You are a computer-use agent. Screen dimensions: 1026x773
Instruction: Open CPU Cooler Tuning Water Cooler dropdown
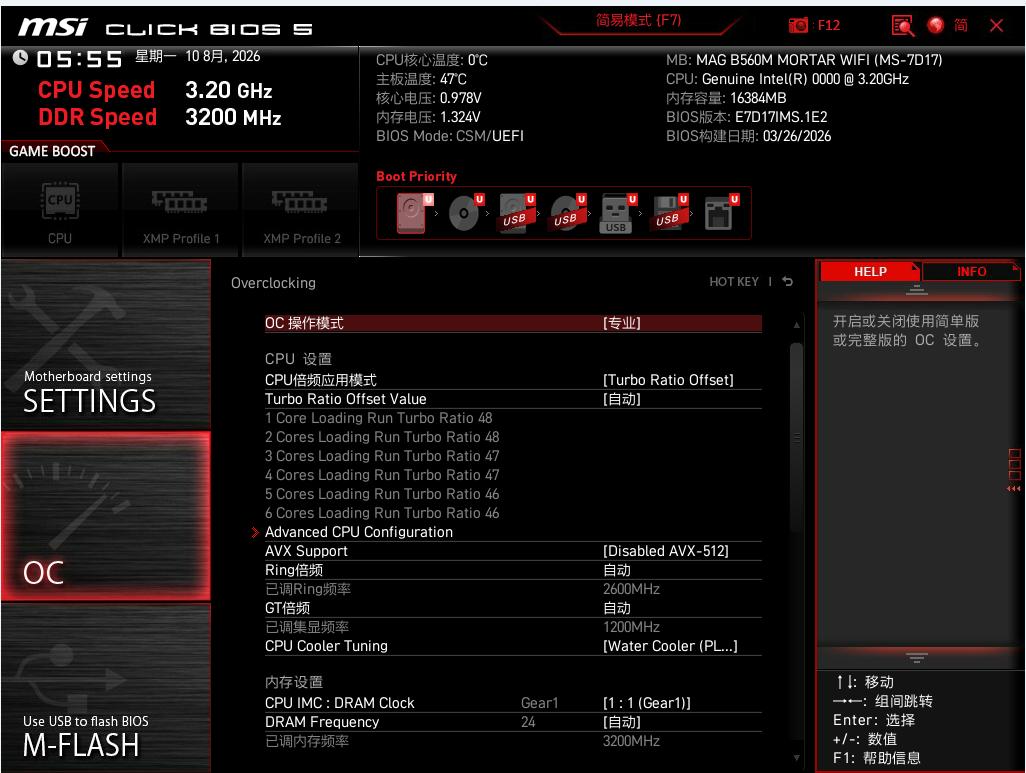(x=513, y=646)
